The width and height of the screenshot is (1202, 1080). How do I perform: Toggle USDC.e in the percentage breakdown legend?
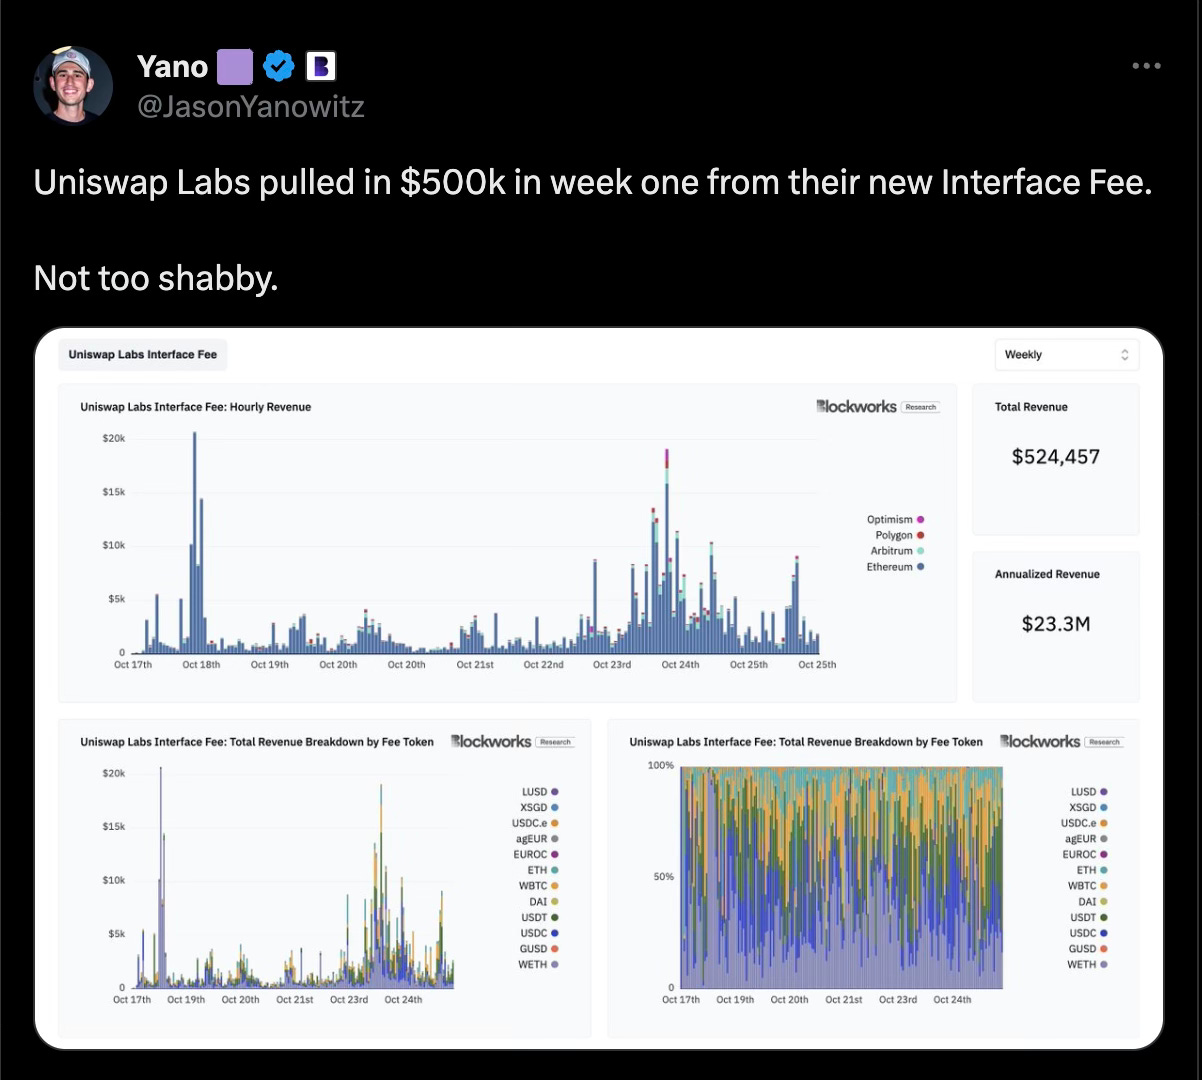point(1084,823)
